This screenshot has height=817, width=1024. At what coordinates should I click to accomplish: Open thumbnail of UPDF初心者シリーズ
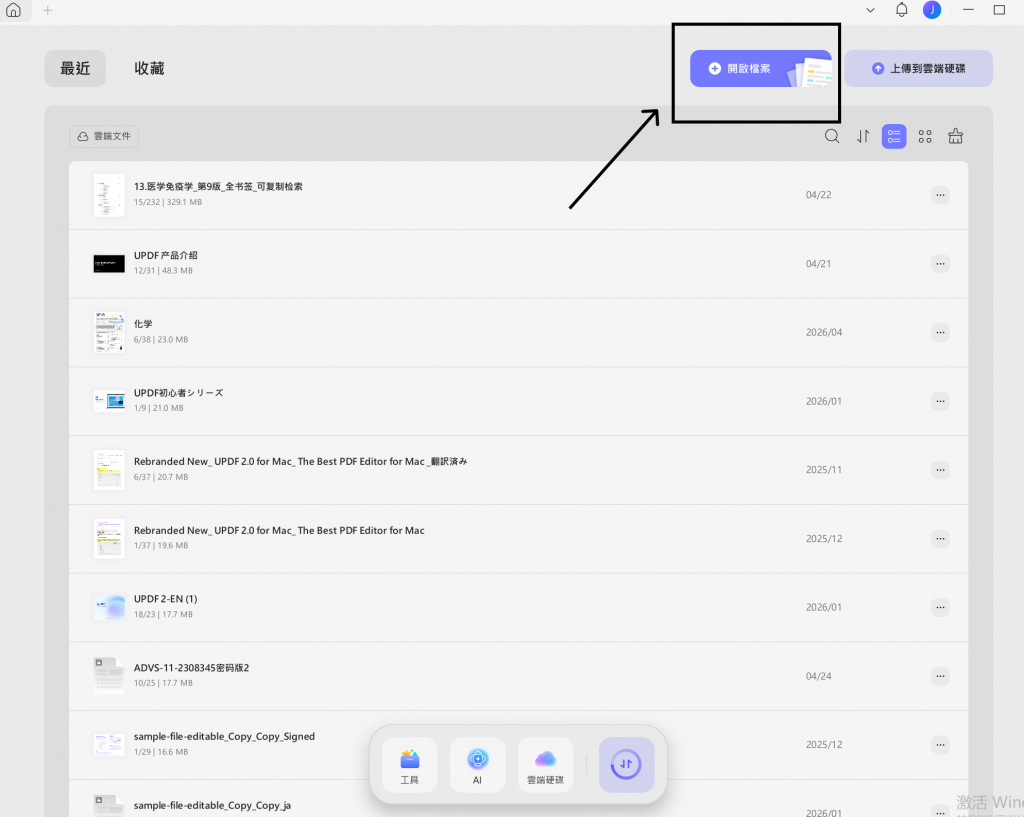(109, 401)
